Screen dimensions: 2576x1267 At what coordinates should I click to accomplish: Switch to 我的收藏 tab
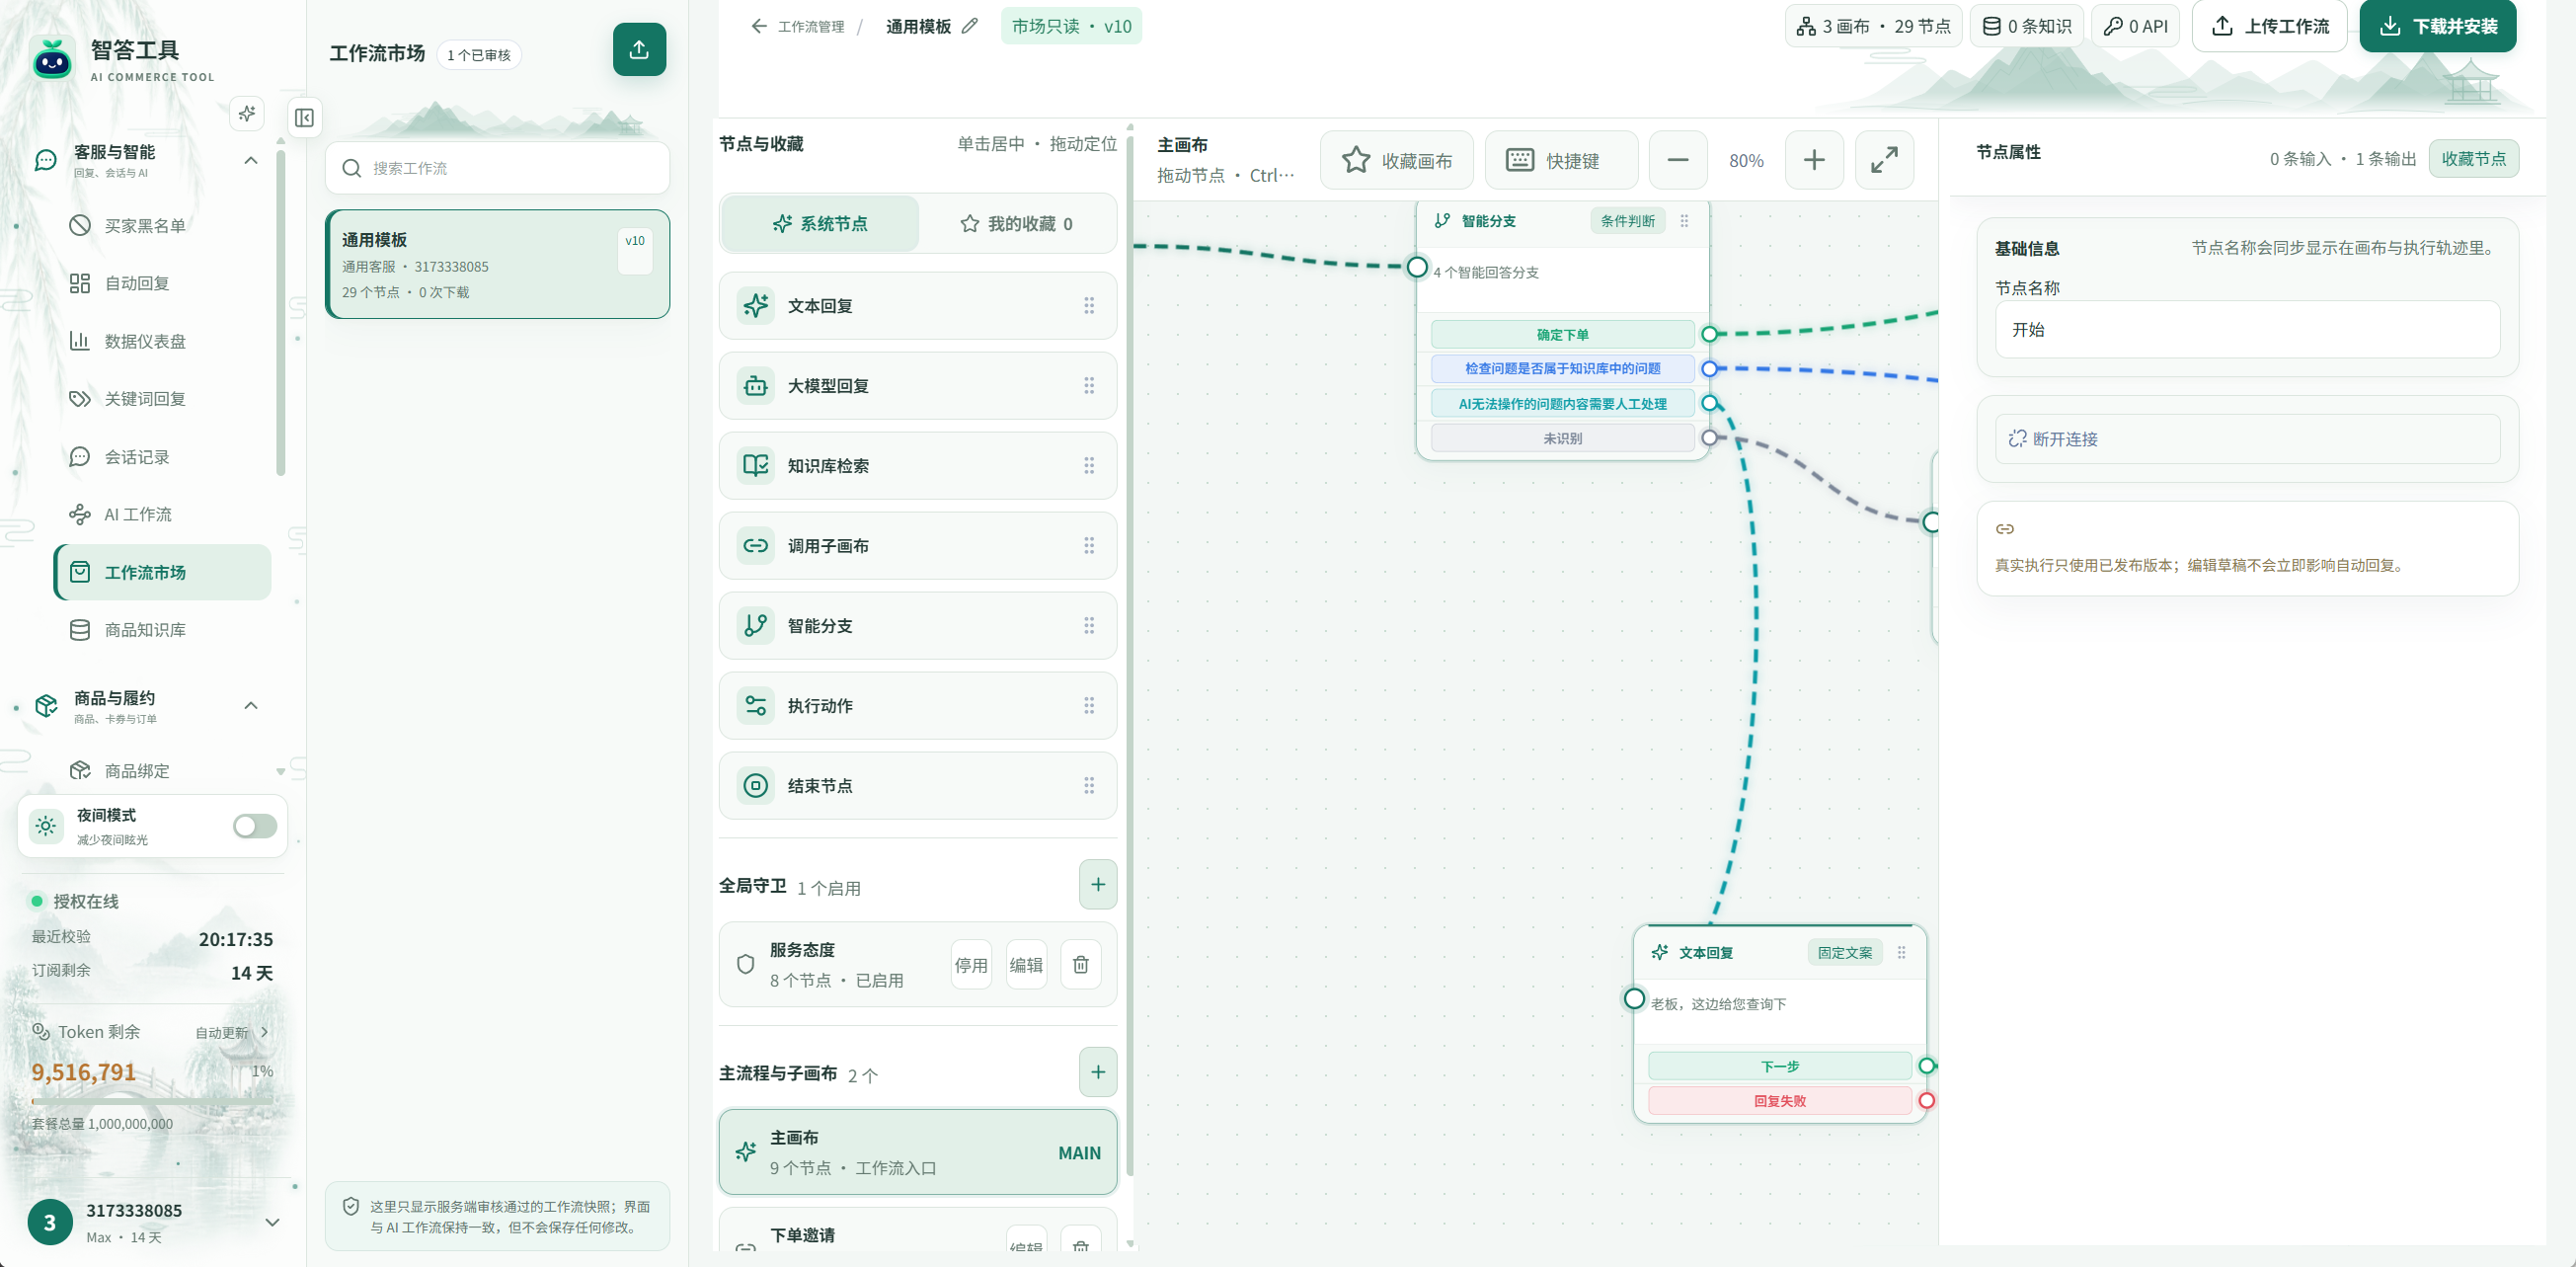(1017, 224)
